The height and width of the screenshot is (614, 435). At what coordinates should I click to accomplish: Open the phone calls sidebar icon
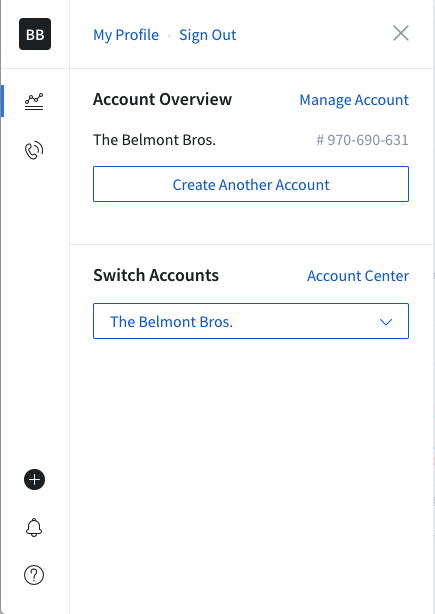[x=34, y=150]
